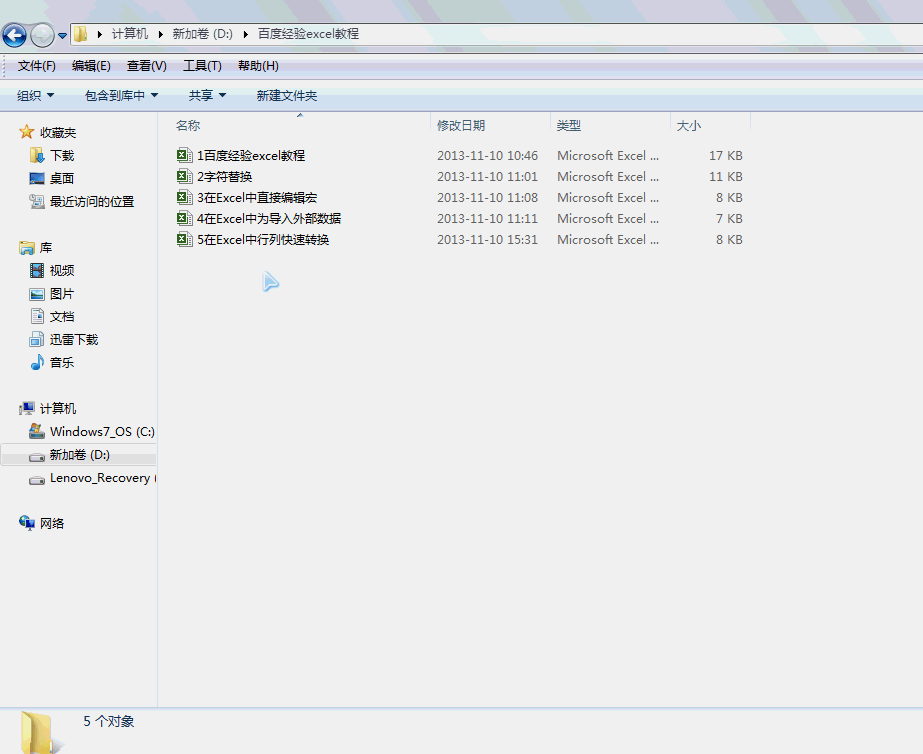Viewport: 923px width, 754px height.
Task: Click the Excel icon of 3在Excel中直接编辑宏
Action: (x=184, y=198)
